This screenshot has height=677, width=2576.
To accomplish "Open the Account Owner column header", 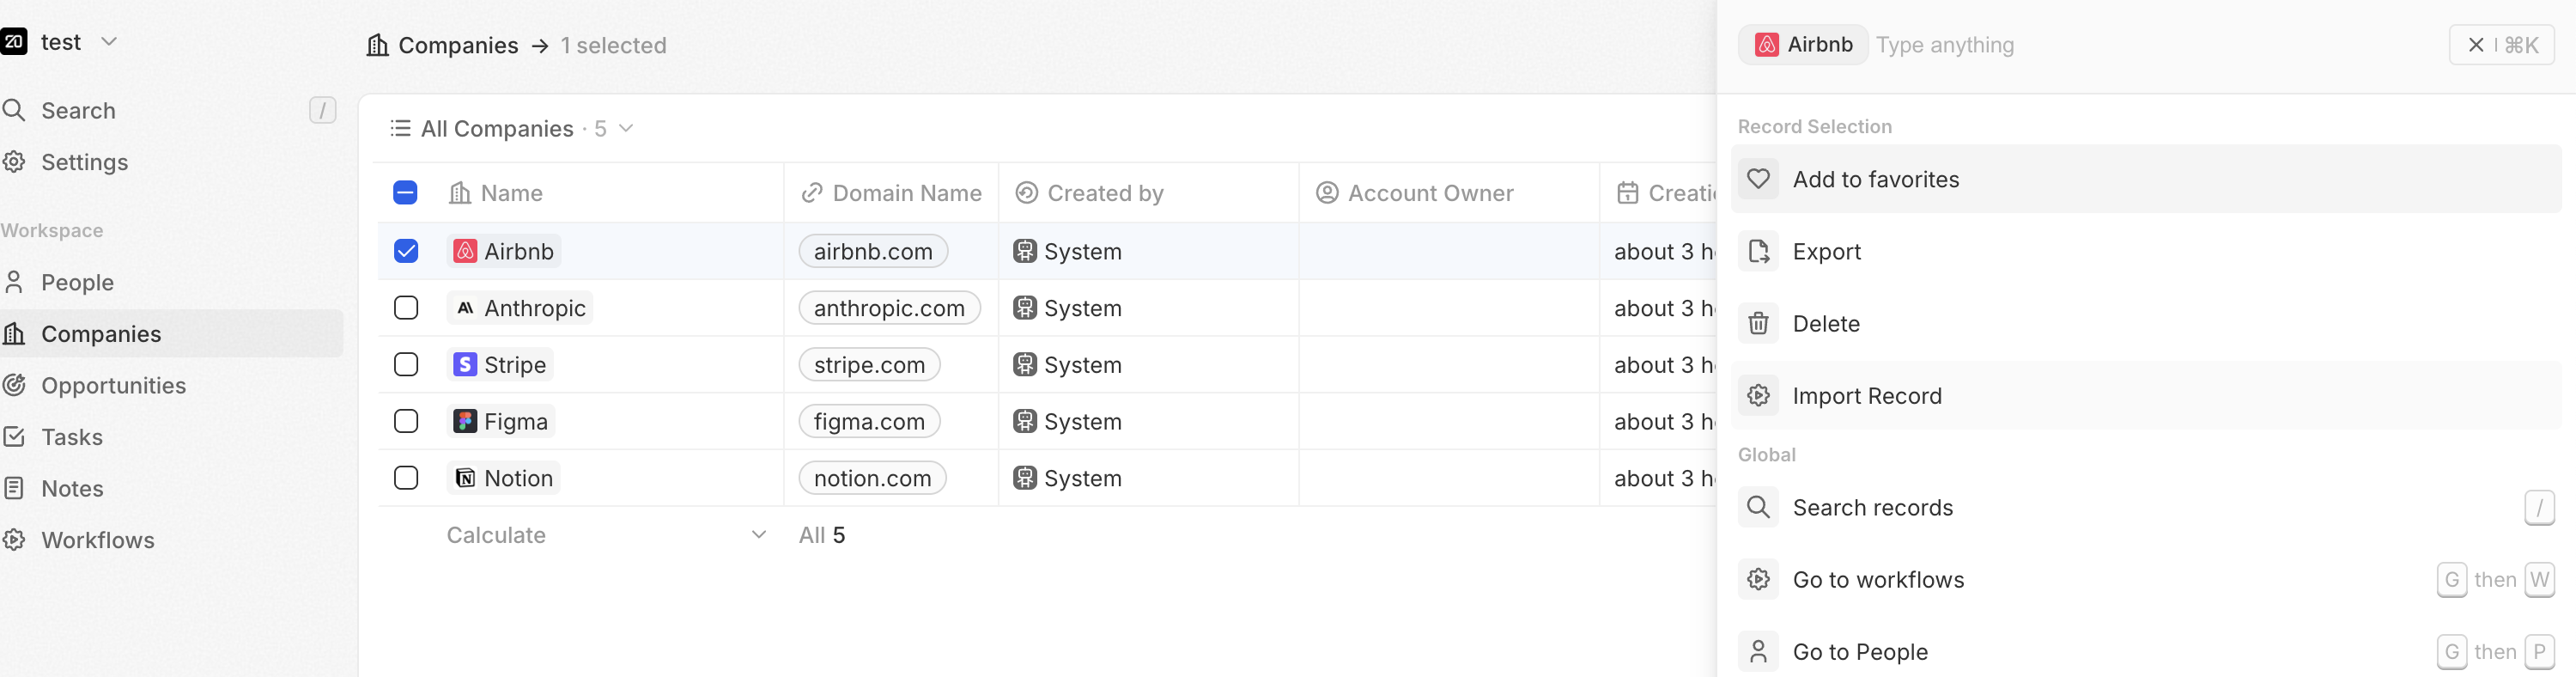I will pos(1448,193).
